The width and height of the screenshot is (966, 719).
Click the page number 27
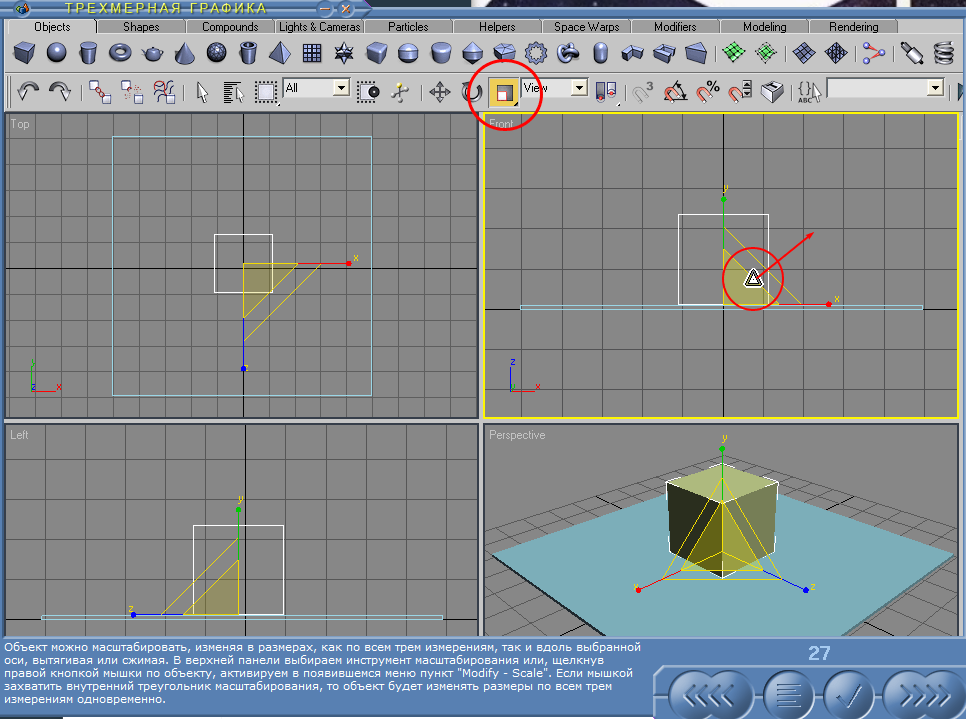(x=819, y=653)
